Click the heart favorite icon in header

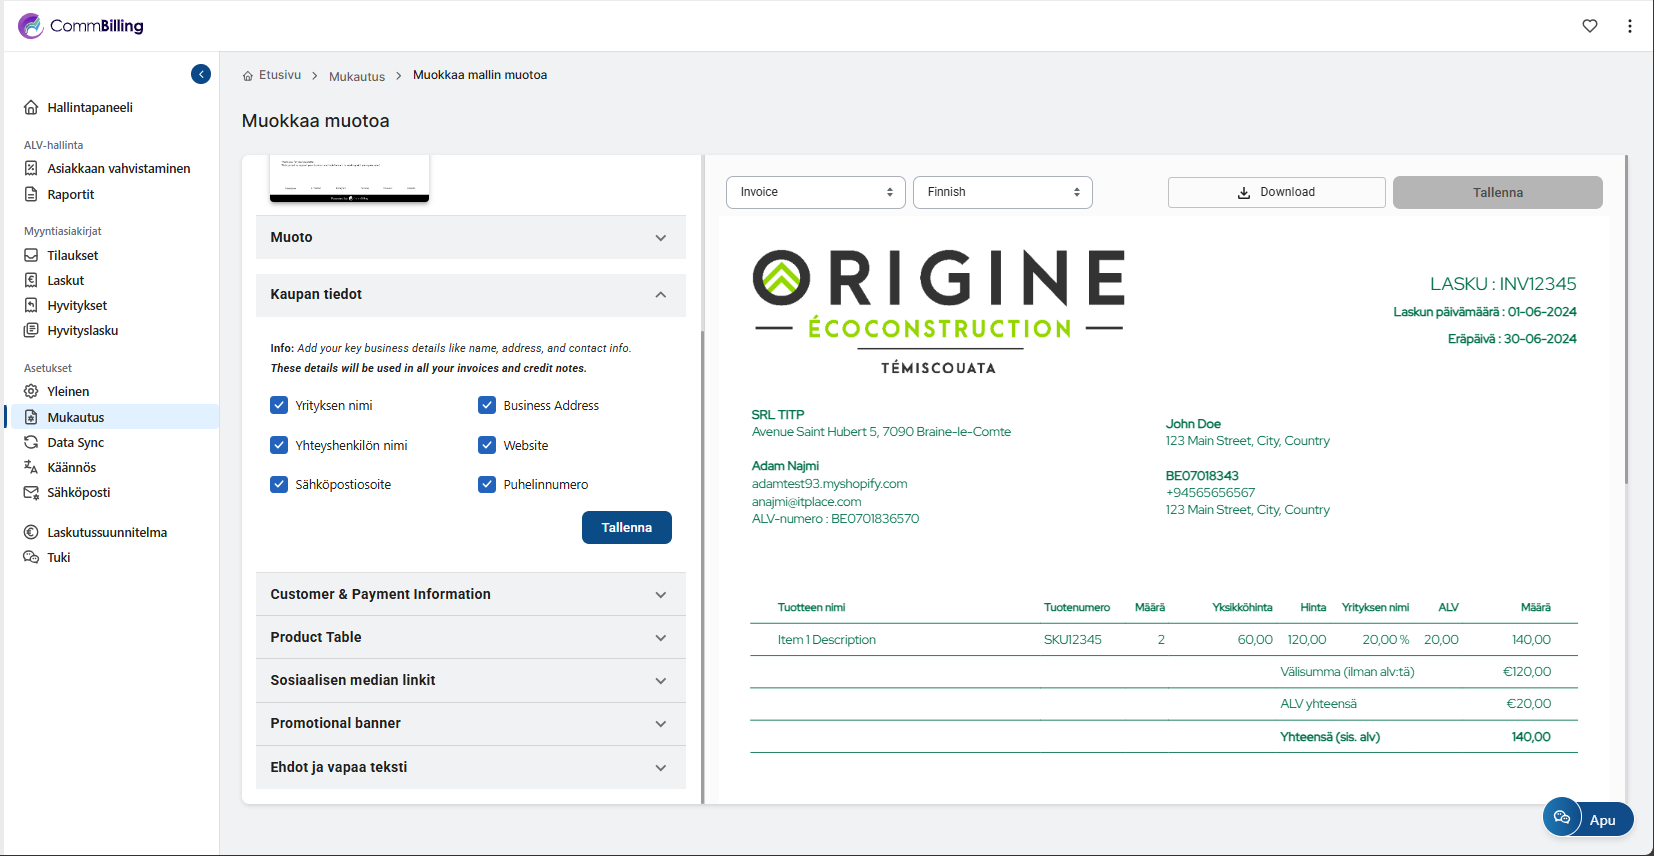click(x=1590, y=26)
